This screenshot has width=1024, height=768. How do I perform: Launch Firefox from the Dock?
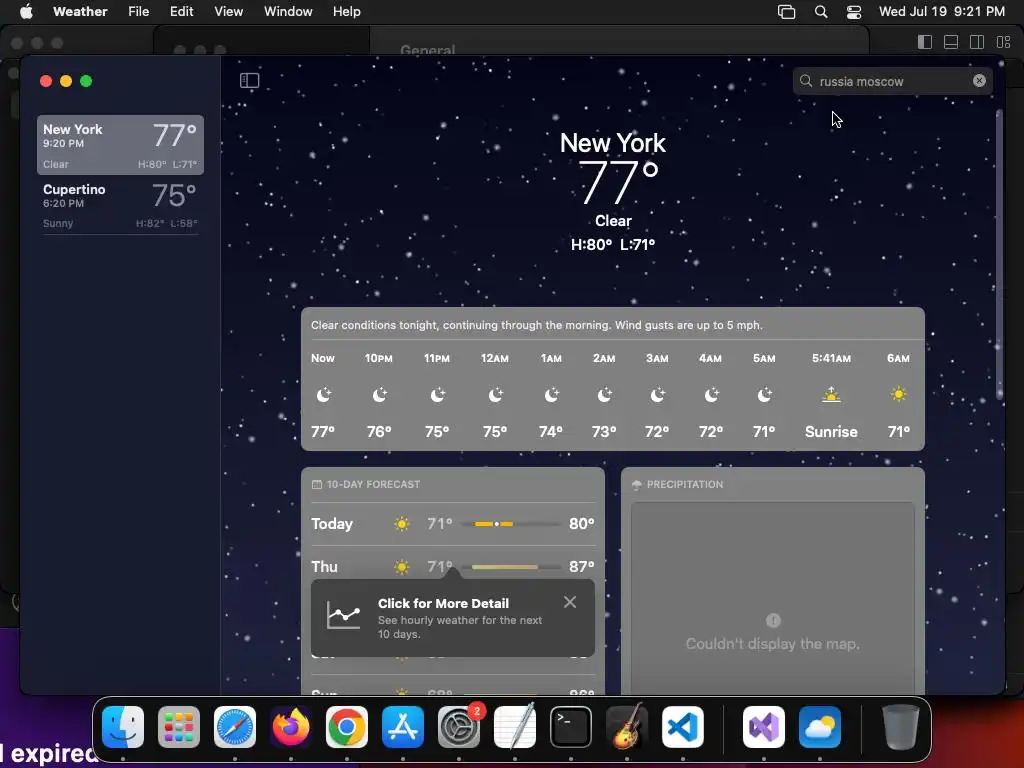pyautogui.click(x=291, y=727)
